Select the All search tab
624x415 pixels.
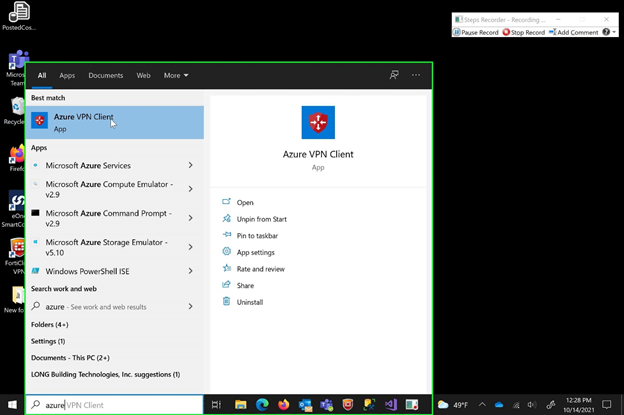click(42, 75)
